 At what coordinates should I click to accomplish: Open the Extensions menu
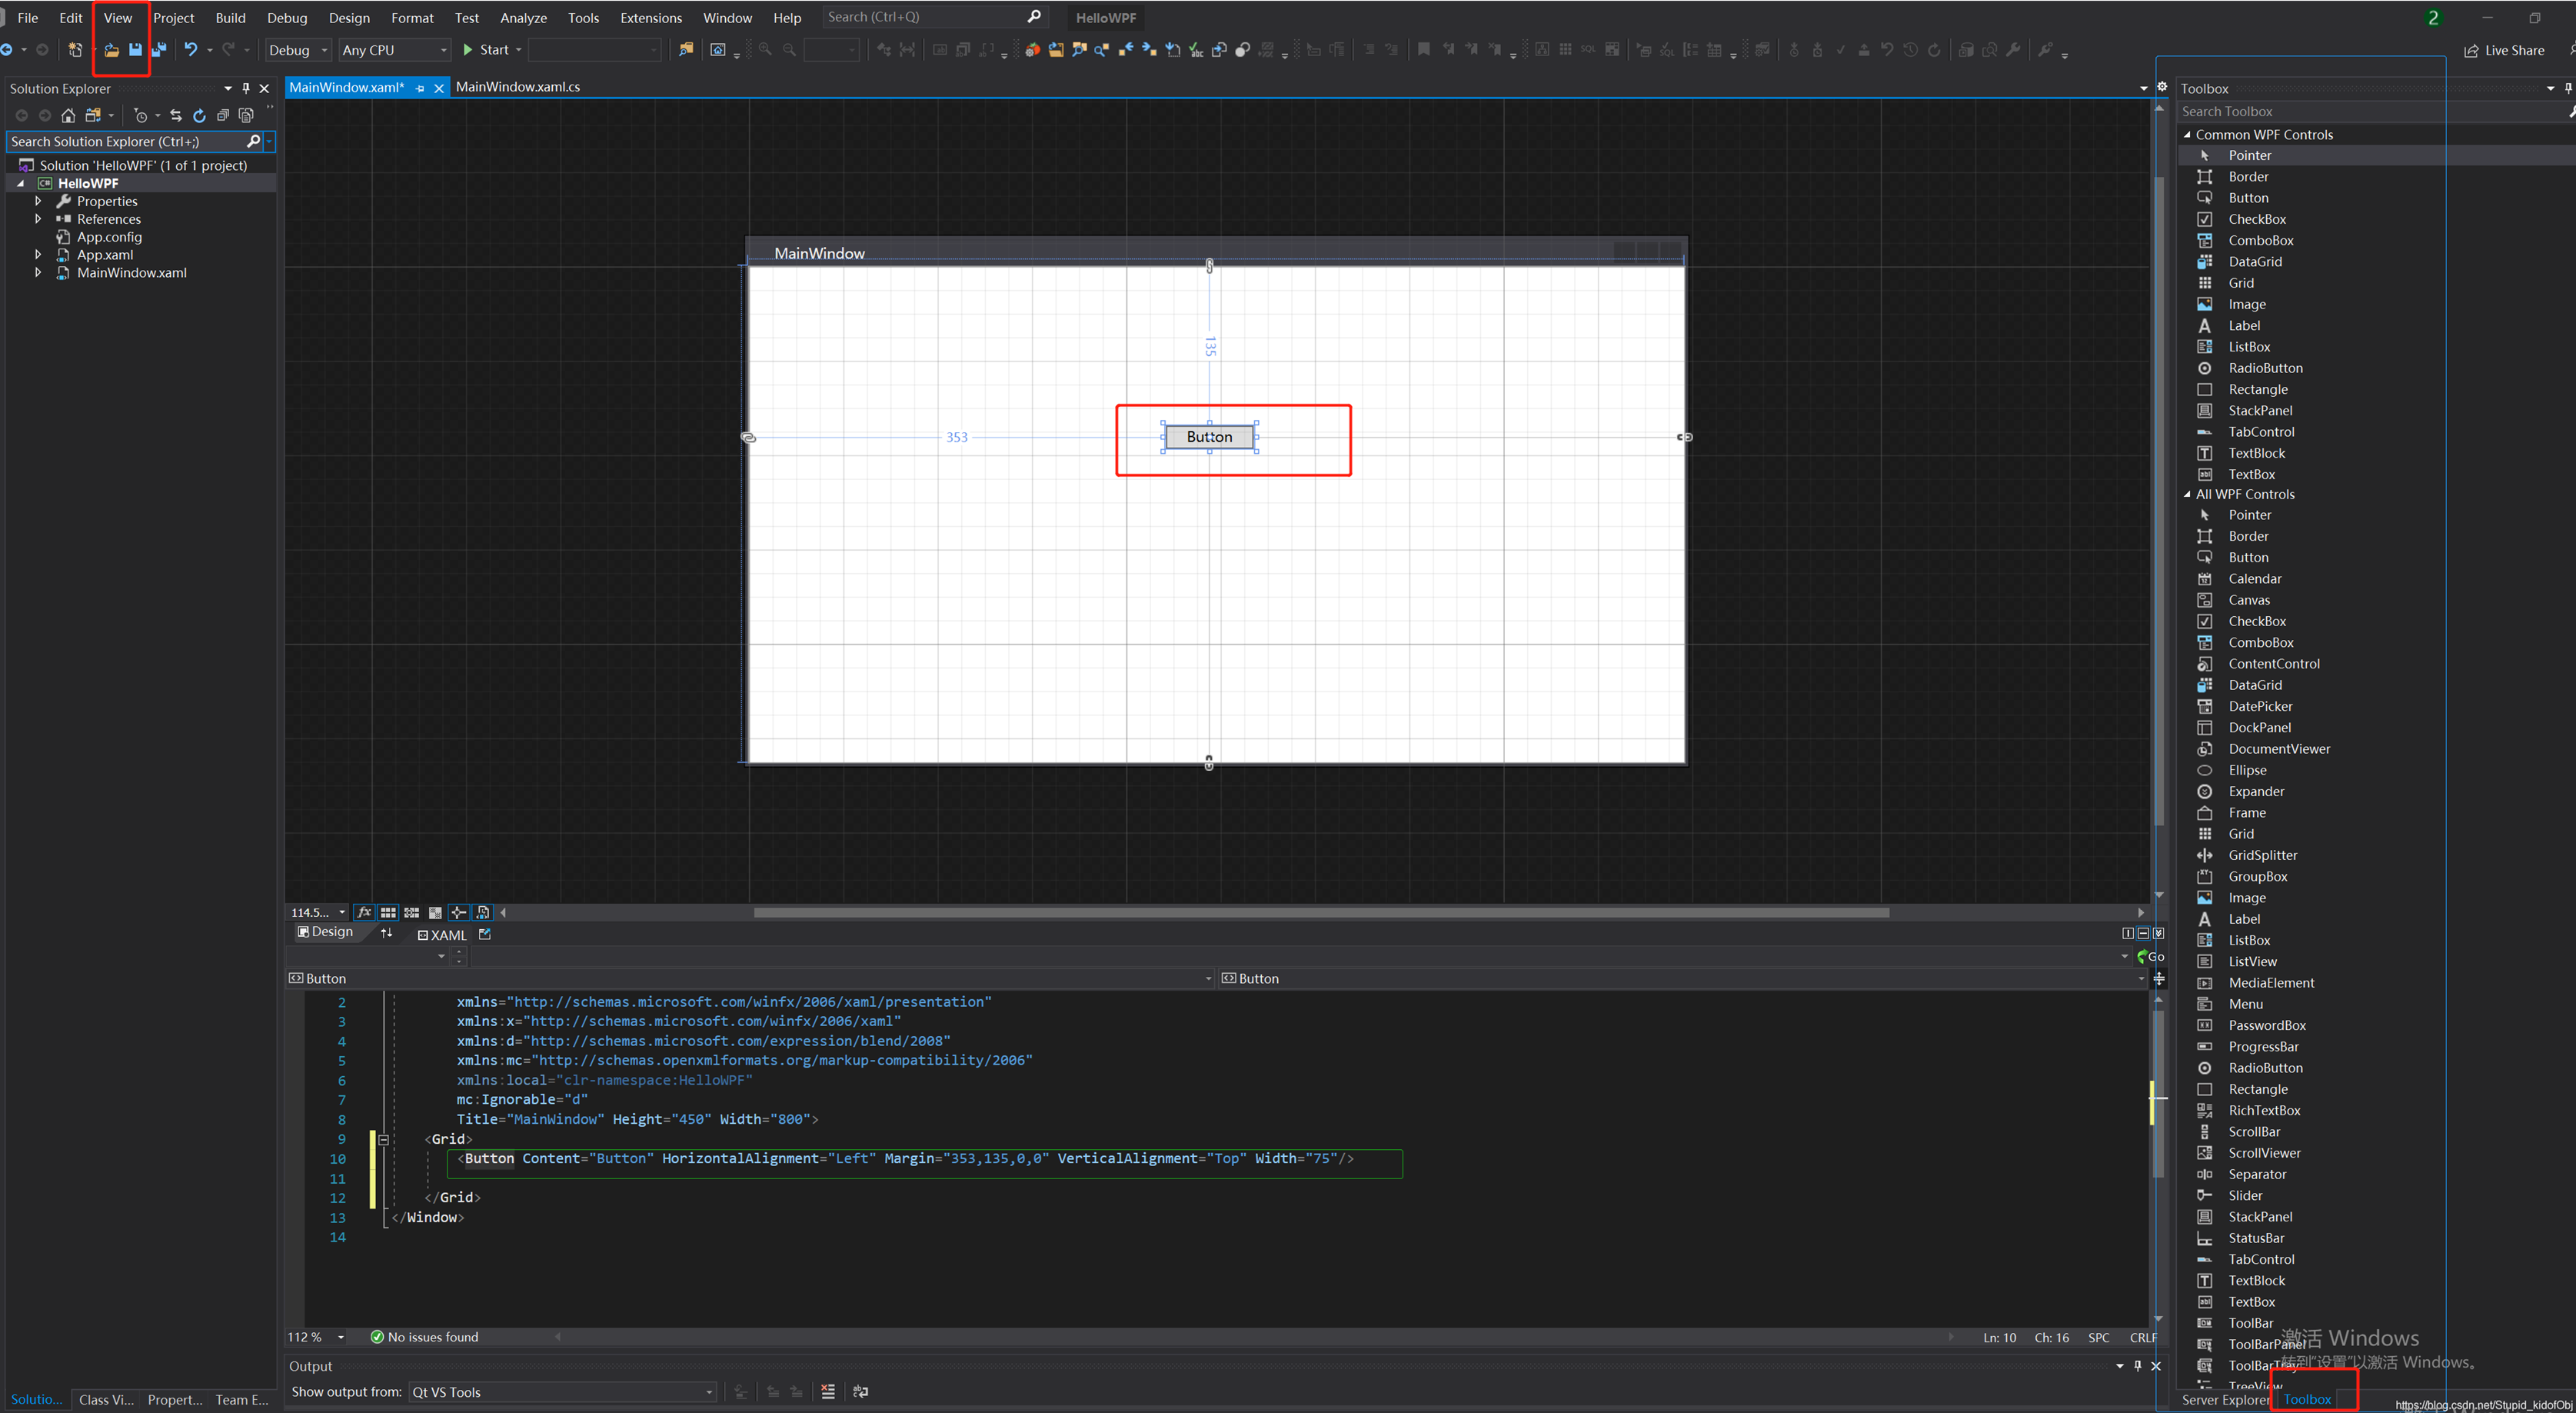coord(650,18)
